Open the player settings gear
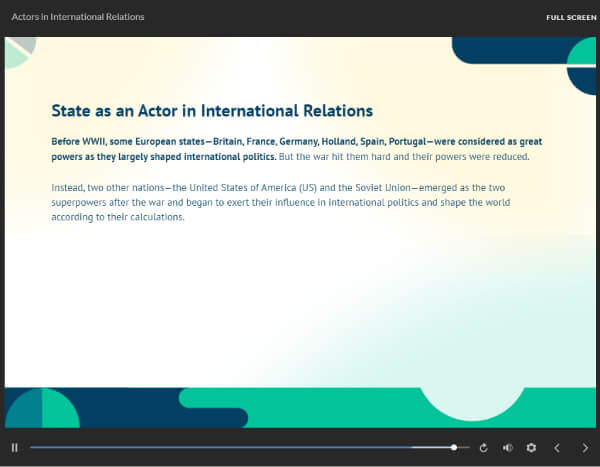Viewport: 600px width, 467px height. tap(531, 447)
